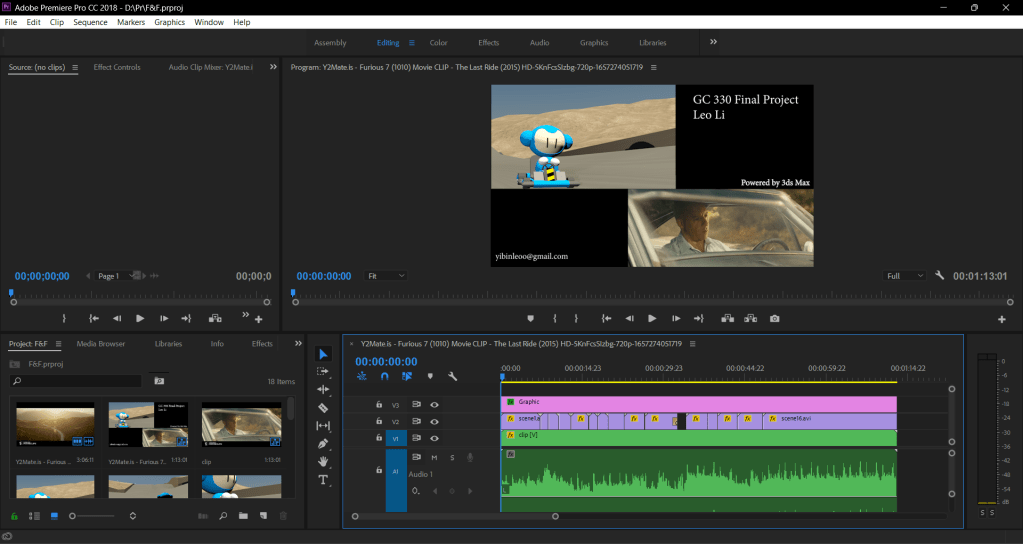The image size is (1023, 544).
Task: Click the Export Frame camera icon
Action: (x=775, y=318)
